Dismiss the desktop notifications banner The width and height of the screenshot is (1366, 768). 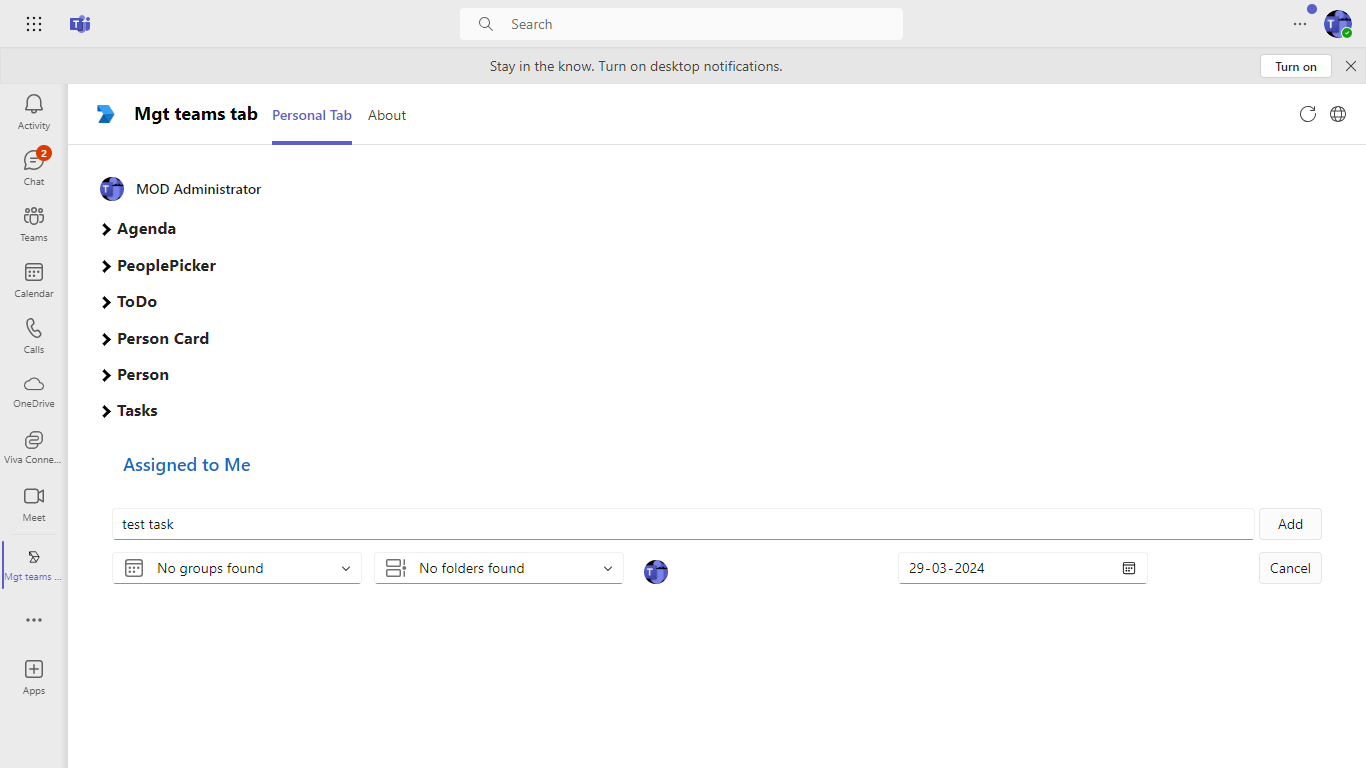pyautogui.click(x=1351, y=66)
